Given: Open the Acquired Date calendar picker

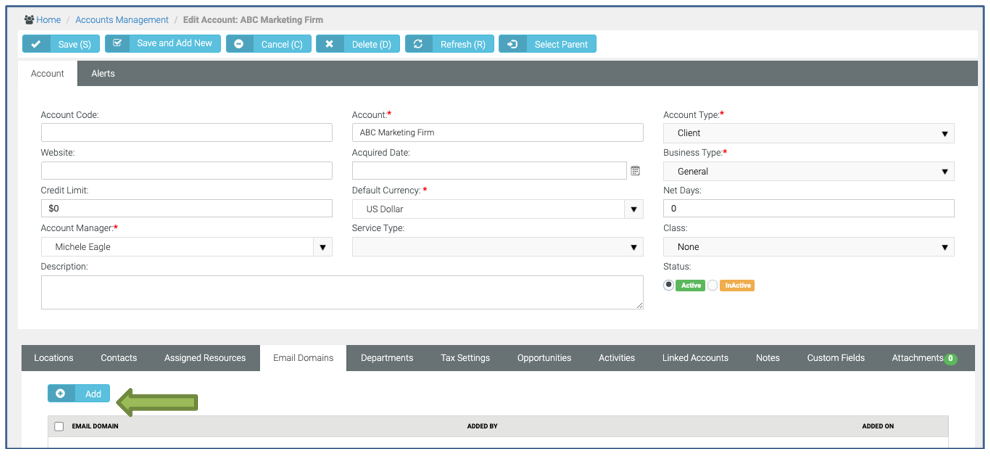Looking at the screenshot, I should pyautogui.click(x=635, y=171).
